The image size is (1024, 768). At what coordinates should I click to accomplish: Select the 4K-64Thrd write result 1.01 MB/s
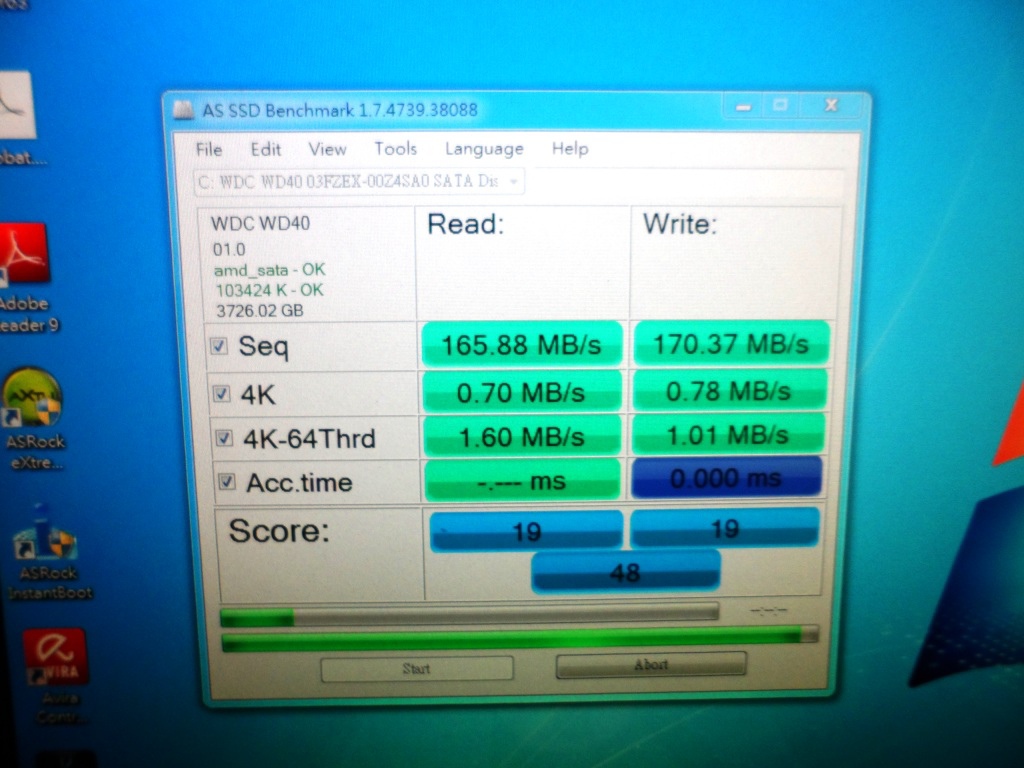click(727, 434)
